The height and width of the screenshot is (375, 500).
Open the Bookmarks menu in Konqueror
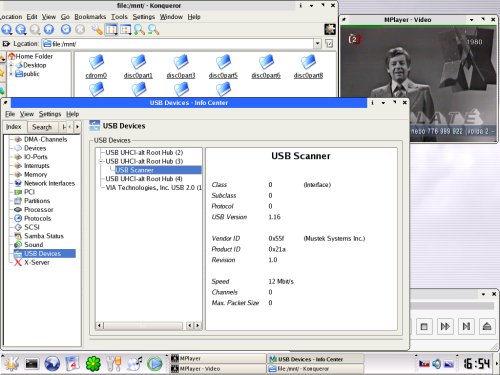(90, 17)
